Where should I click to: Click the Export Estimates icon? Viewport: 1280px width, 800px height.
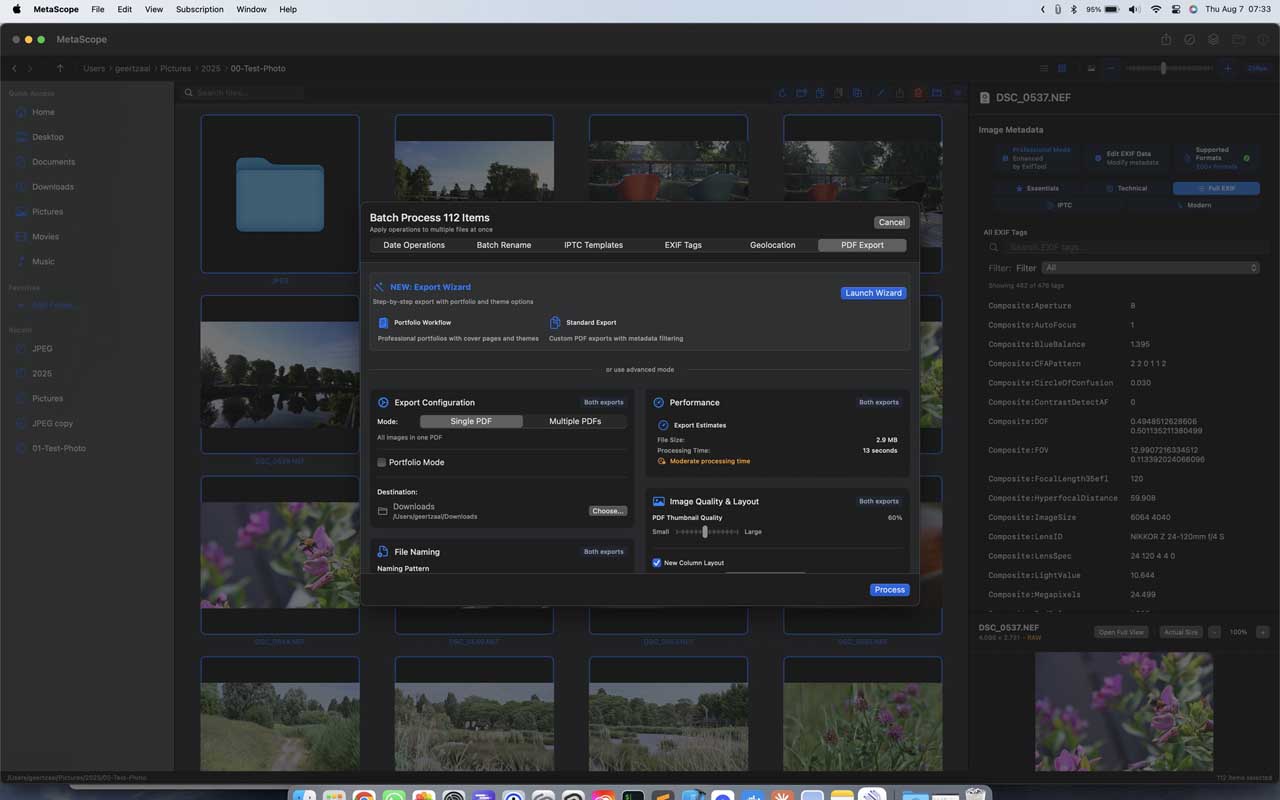(x=663, y=425)
